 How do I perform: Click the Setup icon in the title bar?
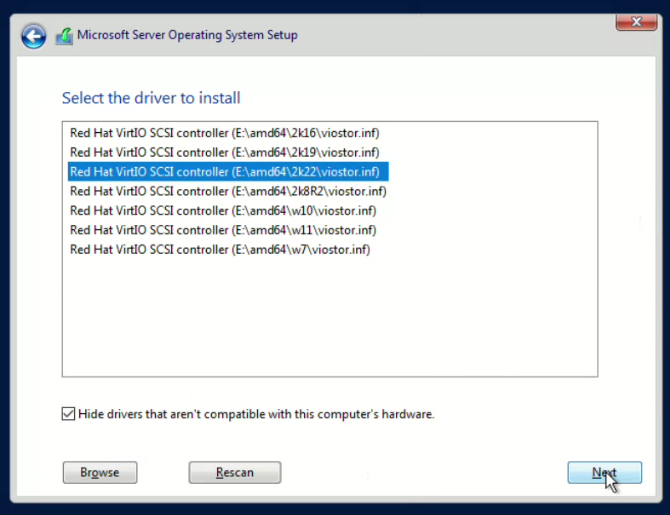click(63, 36)
